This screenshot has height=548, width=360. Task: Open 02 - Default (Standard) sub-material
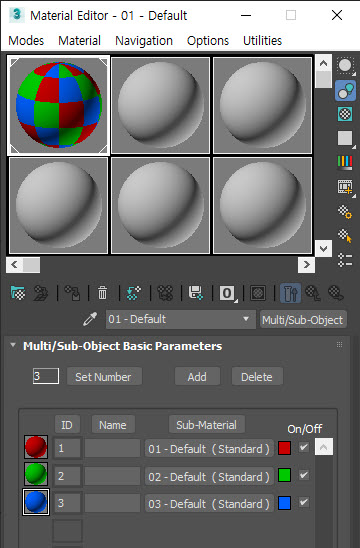click(x=209, y=476)
